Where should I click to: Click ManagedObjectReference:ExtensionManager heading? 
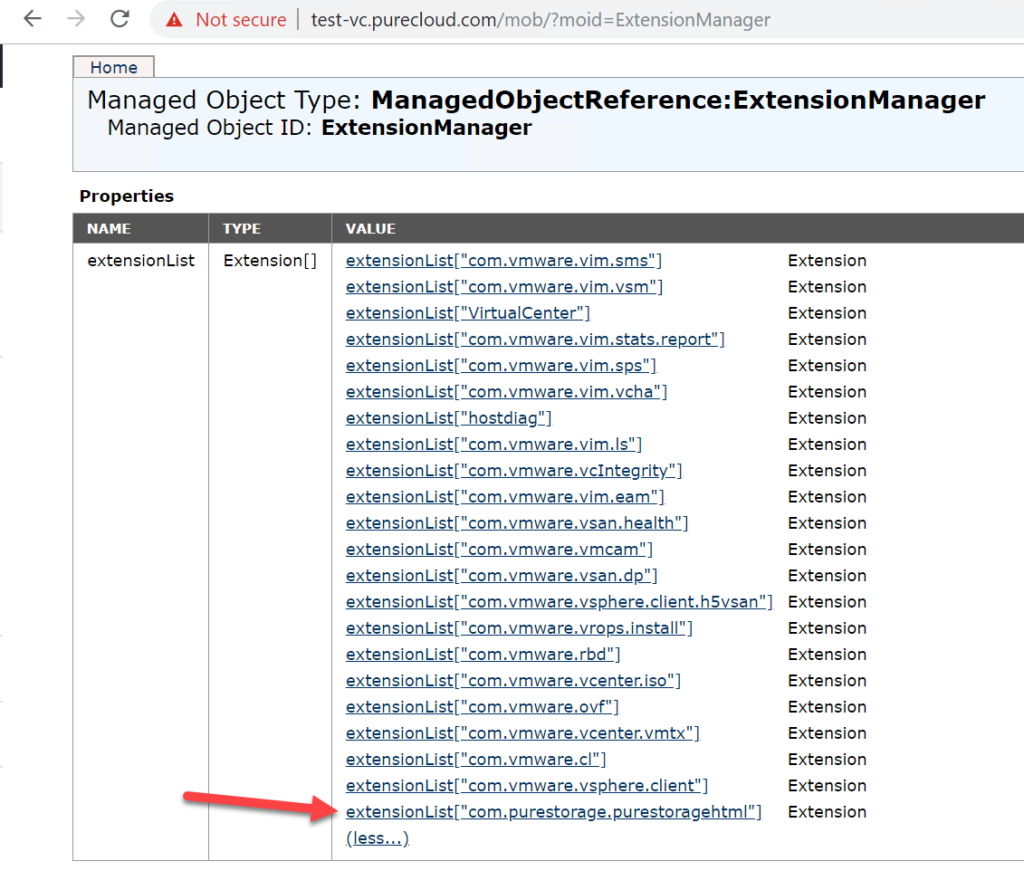[678, 100]
